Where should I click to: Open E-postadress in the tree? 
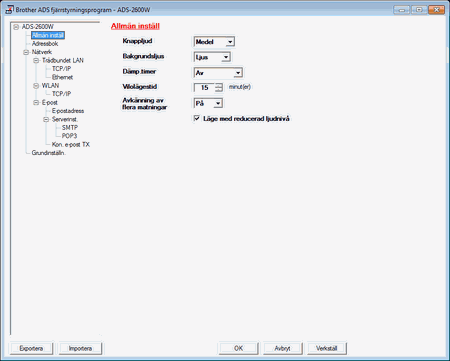(x=68, y=111)
